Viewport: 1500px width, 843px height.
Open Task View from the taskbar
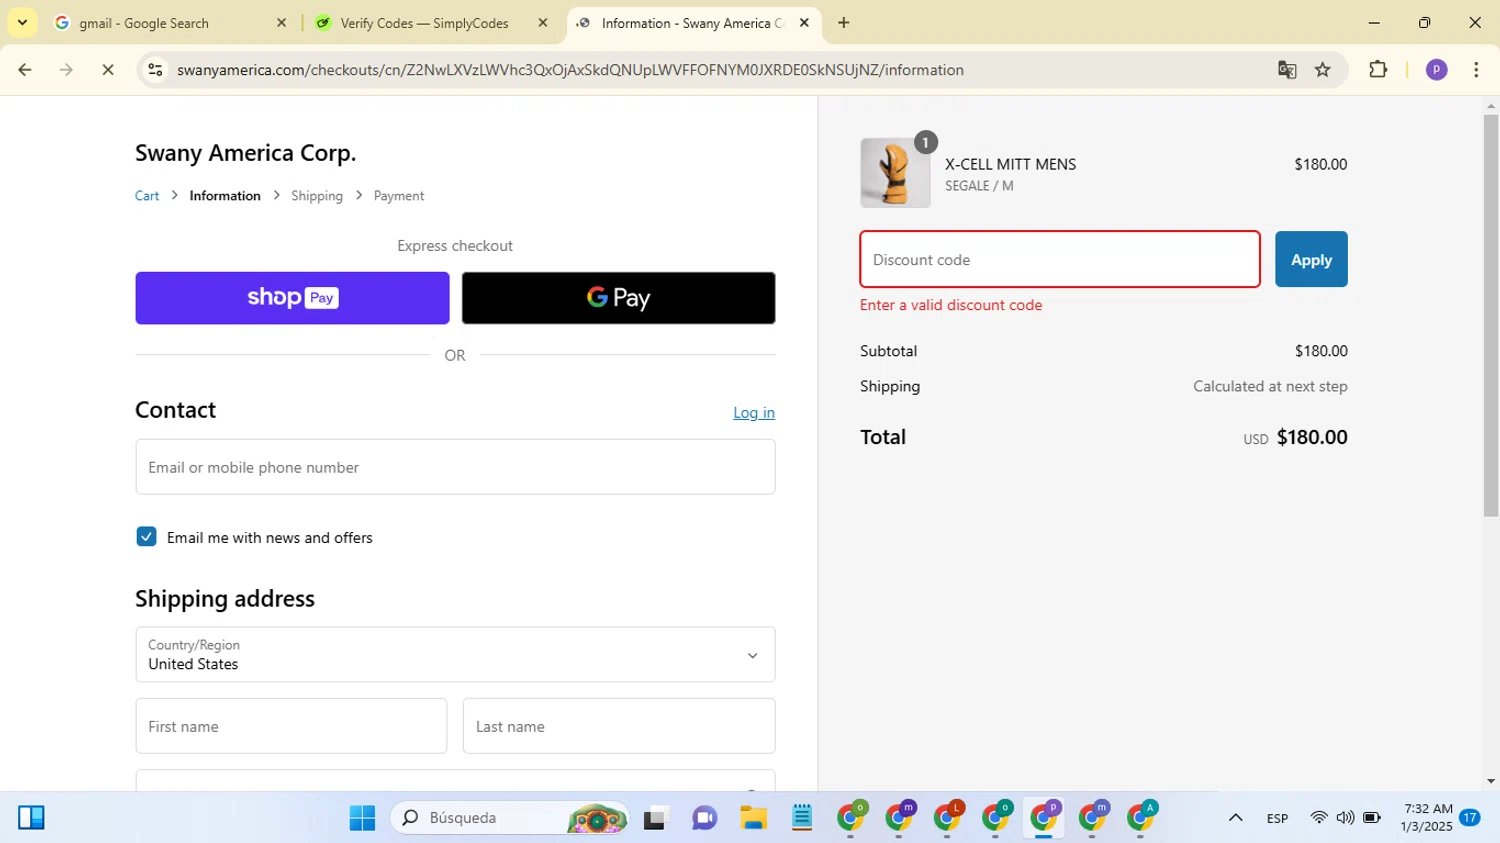(655, 818)
